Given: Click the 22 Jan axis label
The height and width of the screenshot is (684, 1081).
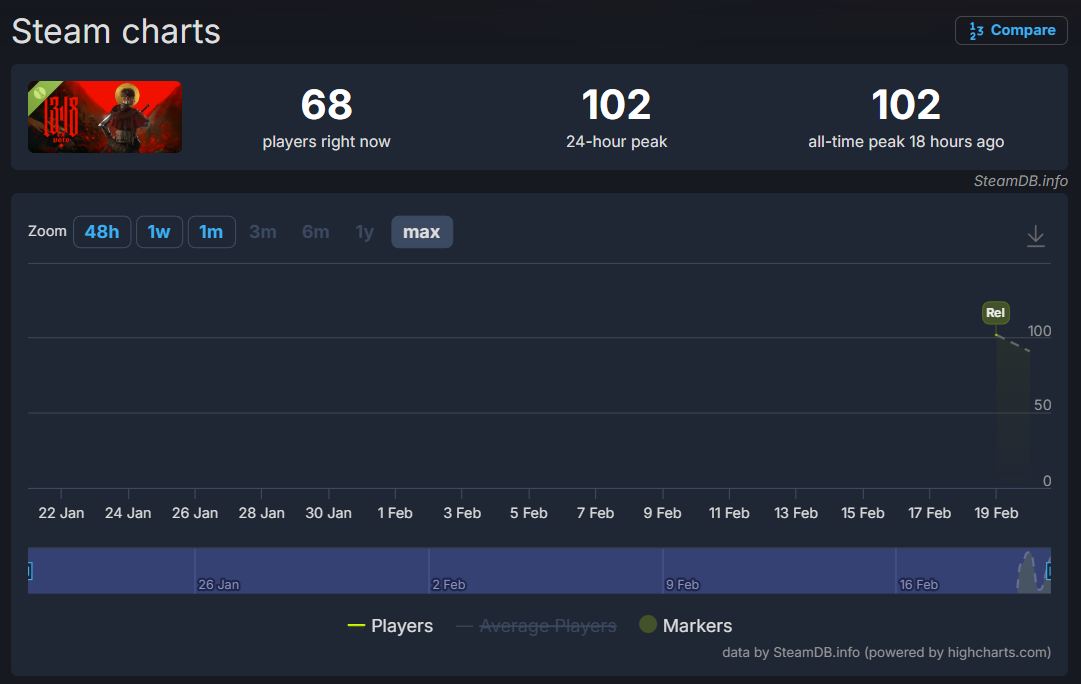Looking at the screenshot, I should point(61,513).
